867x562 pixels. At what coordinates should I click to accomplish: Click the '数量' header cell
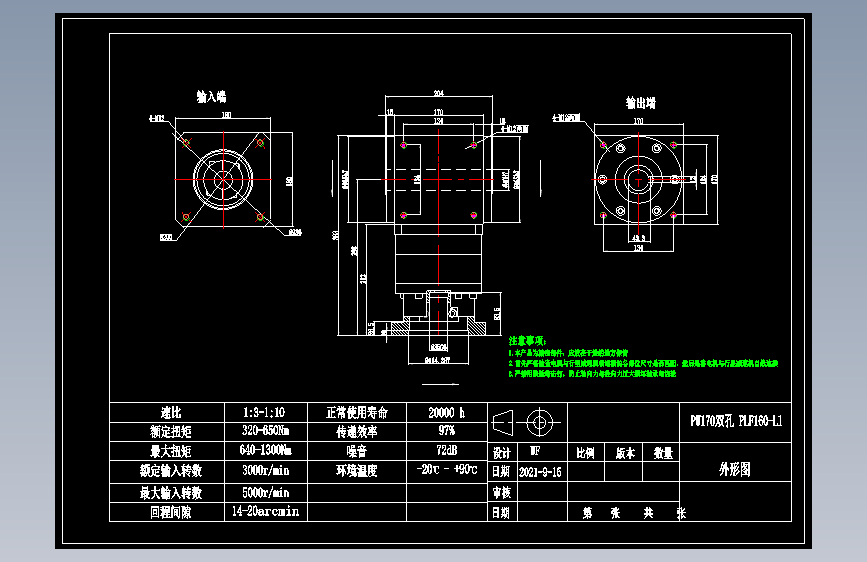tap(663, 453)
